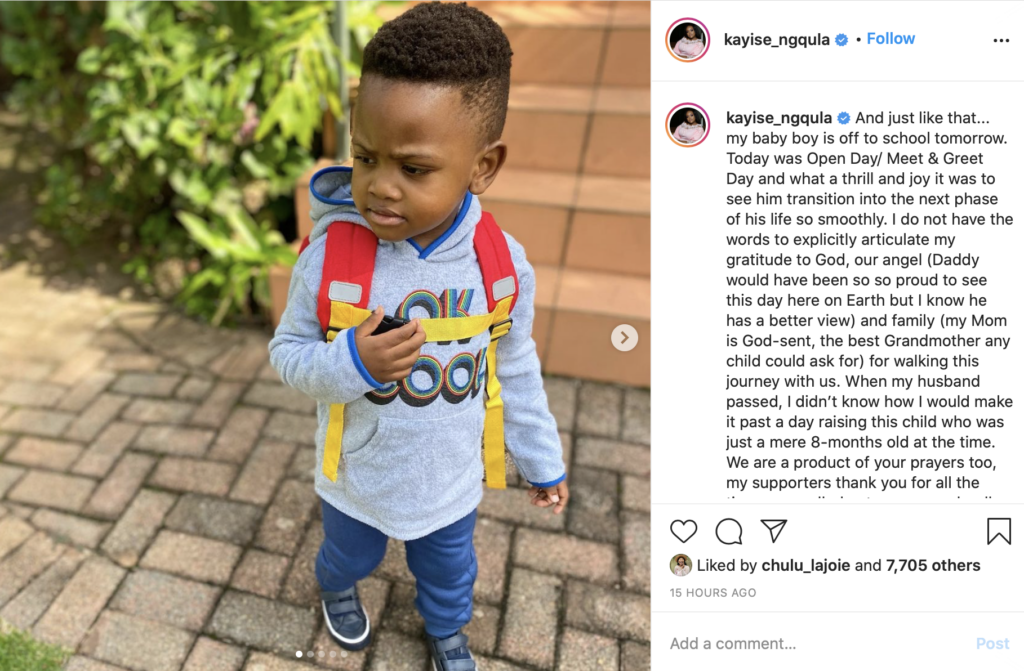
Task: Click the 15 HOURS AGO timestamp
Action: [x=712, y=593]
